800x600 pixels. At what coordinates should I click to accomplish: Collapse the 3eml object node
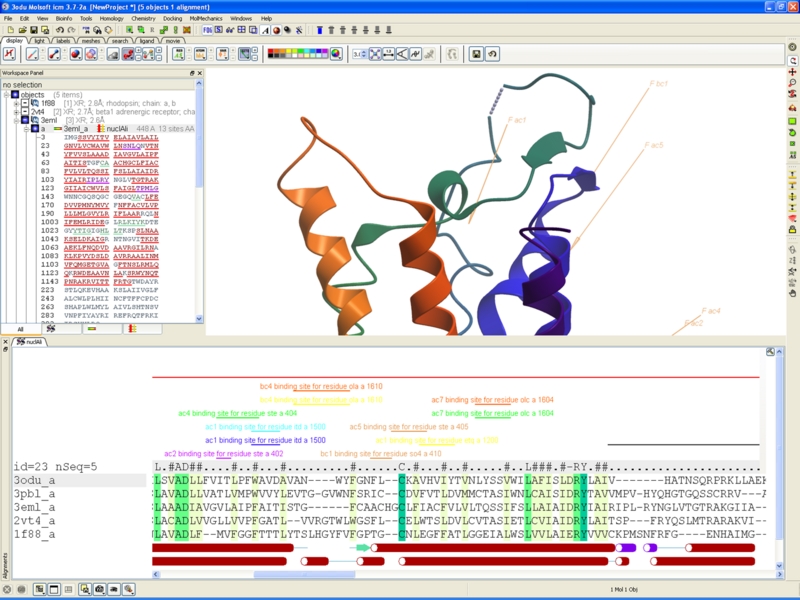pos(15,120)
